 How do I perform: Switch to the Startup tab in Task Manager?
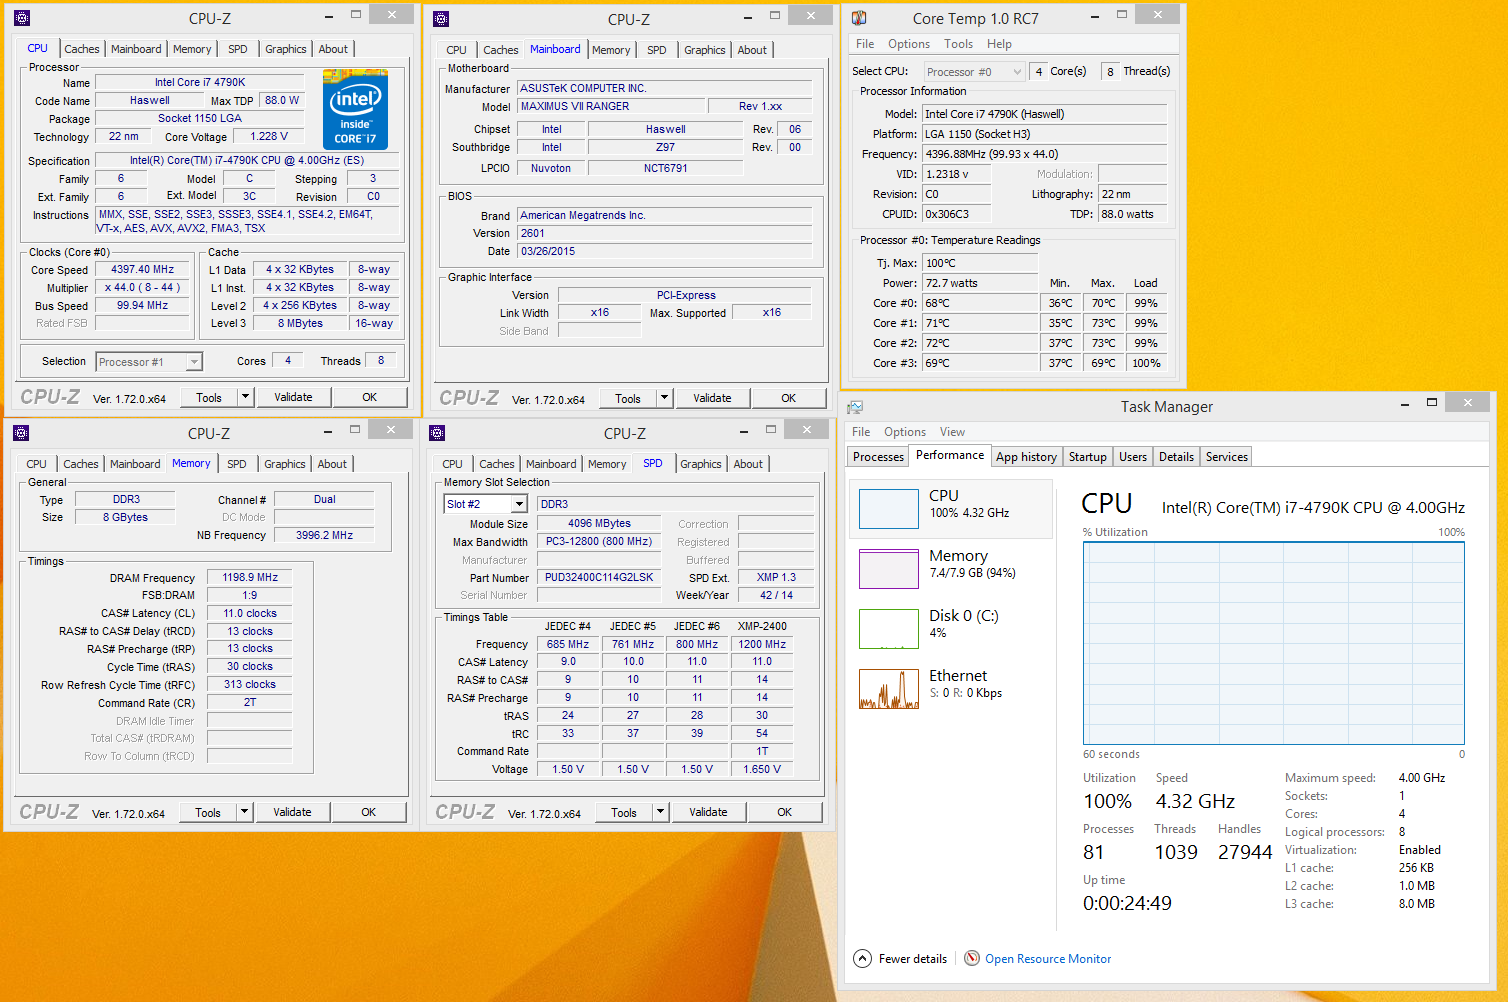coord(1088,457)
